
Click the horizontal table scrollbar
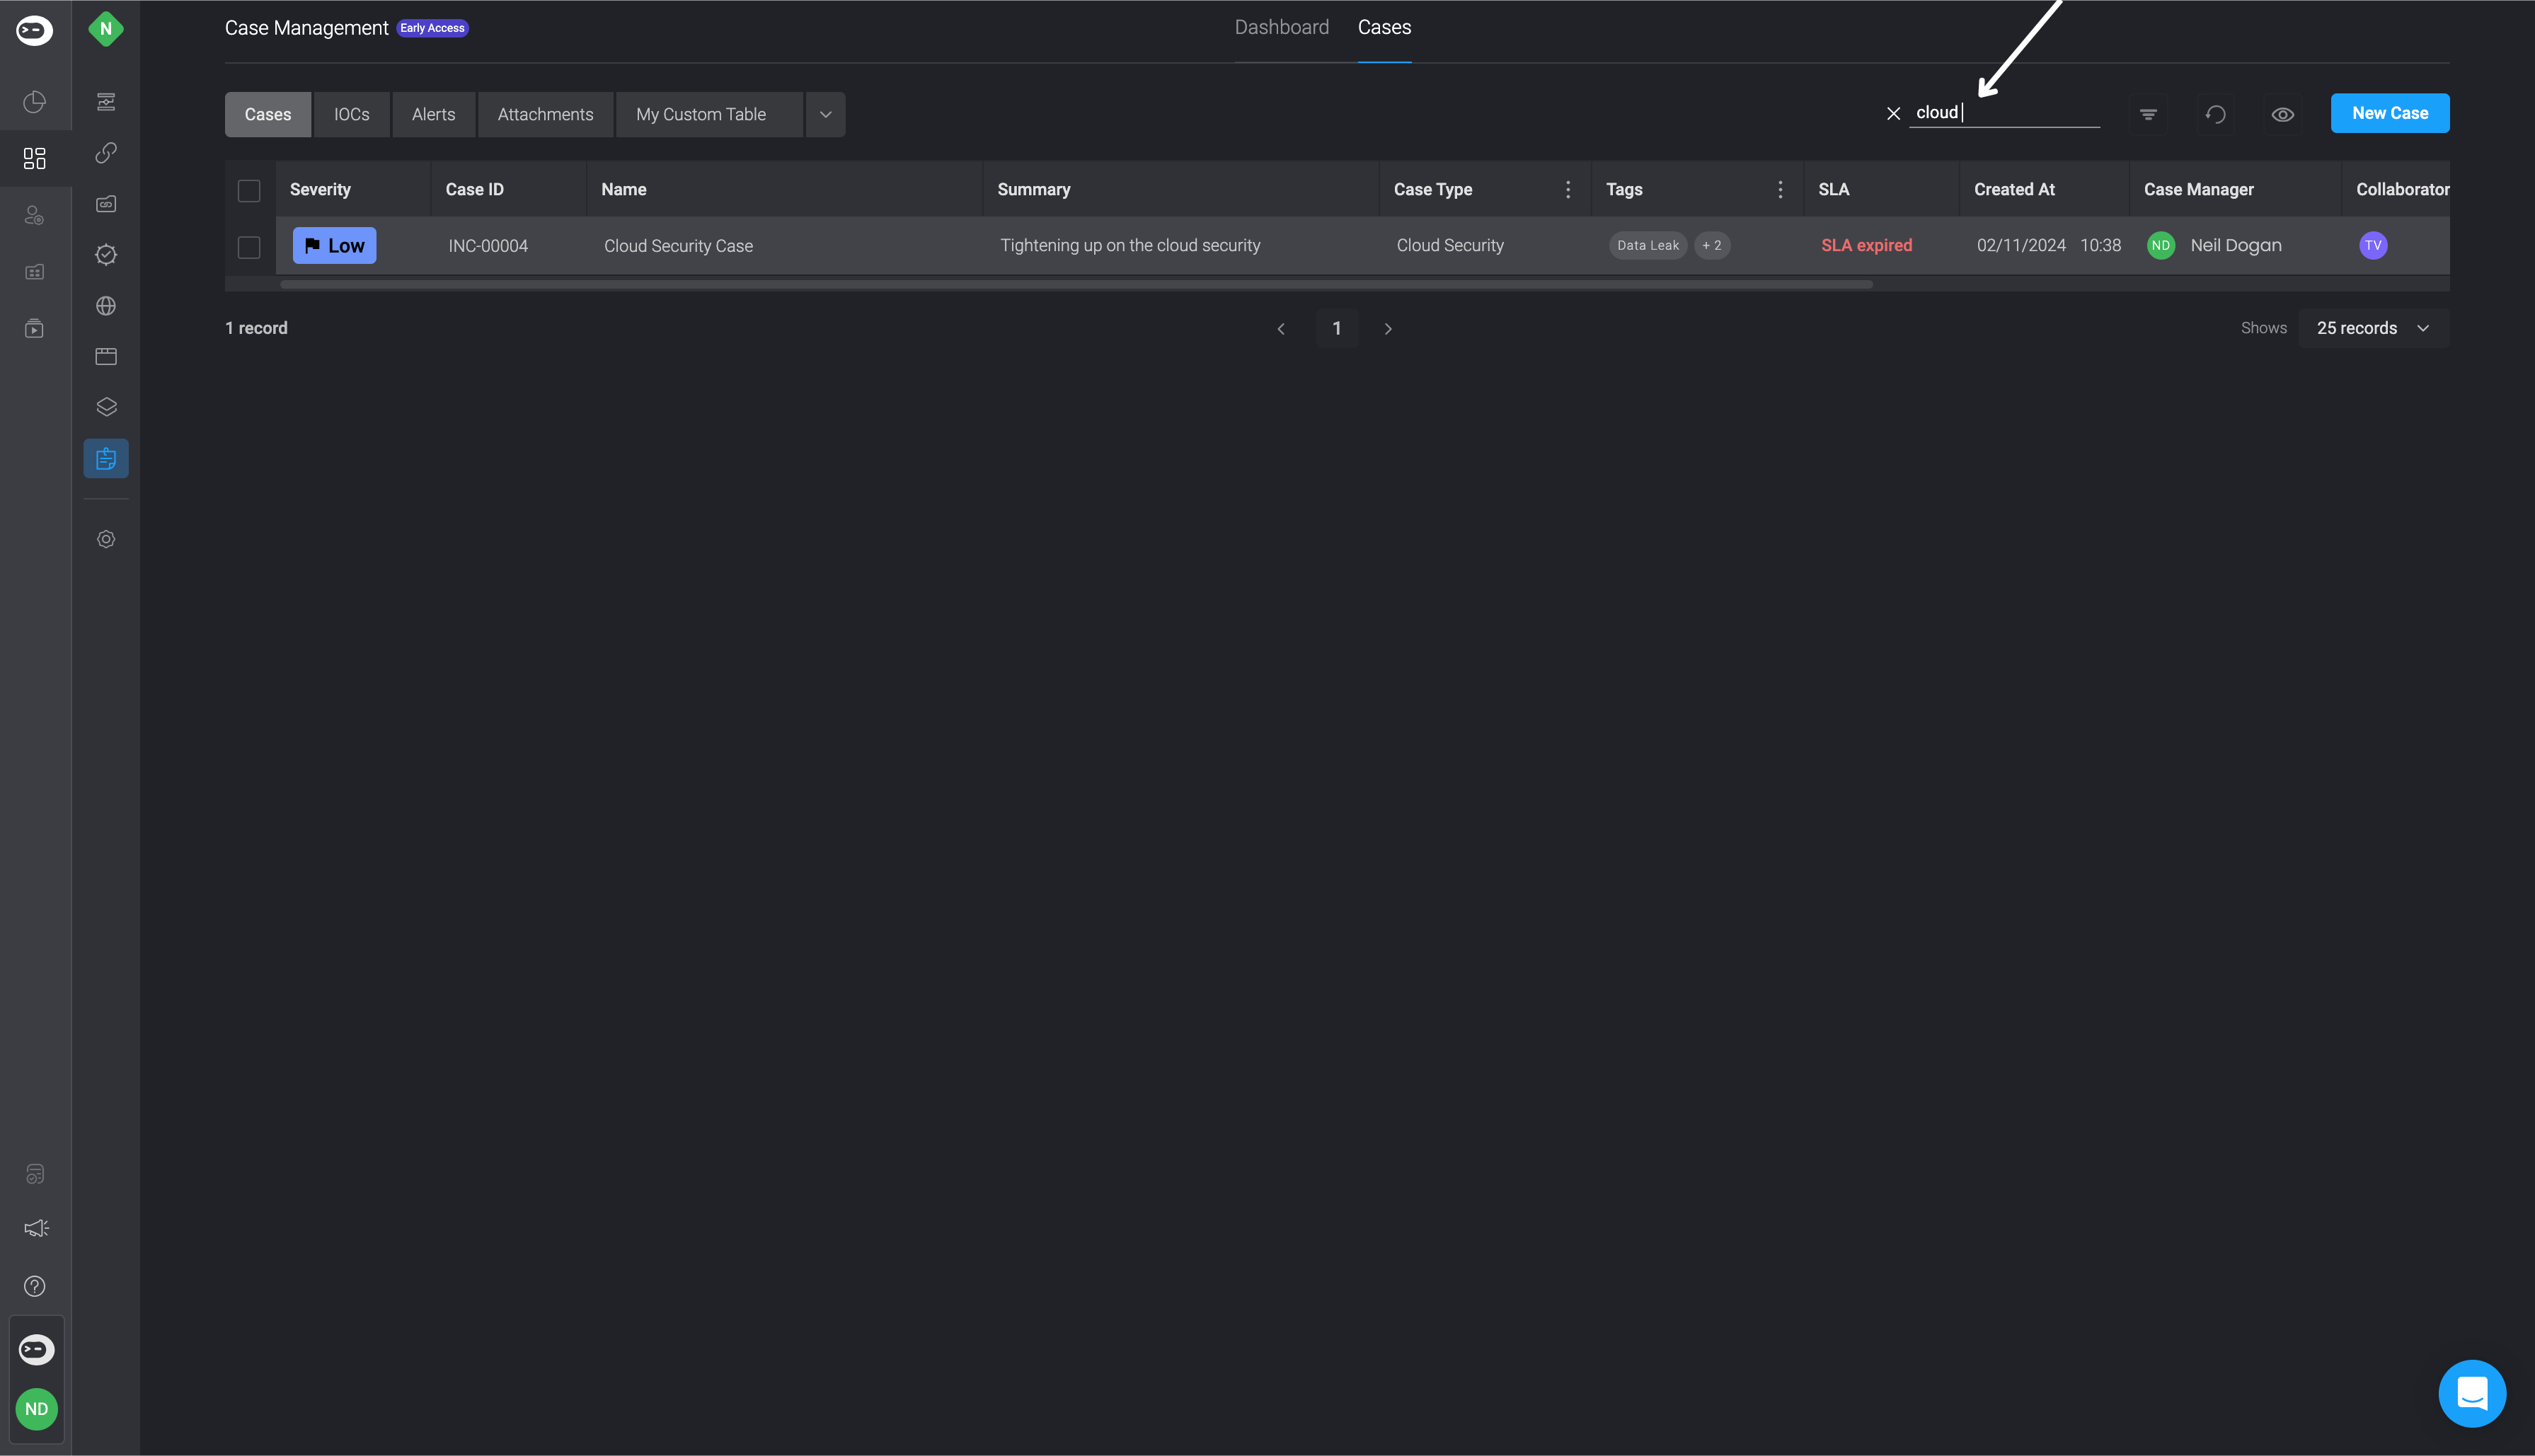pyautogui.click(x=1075, y=284)
